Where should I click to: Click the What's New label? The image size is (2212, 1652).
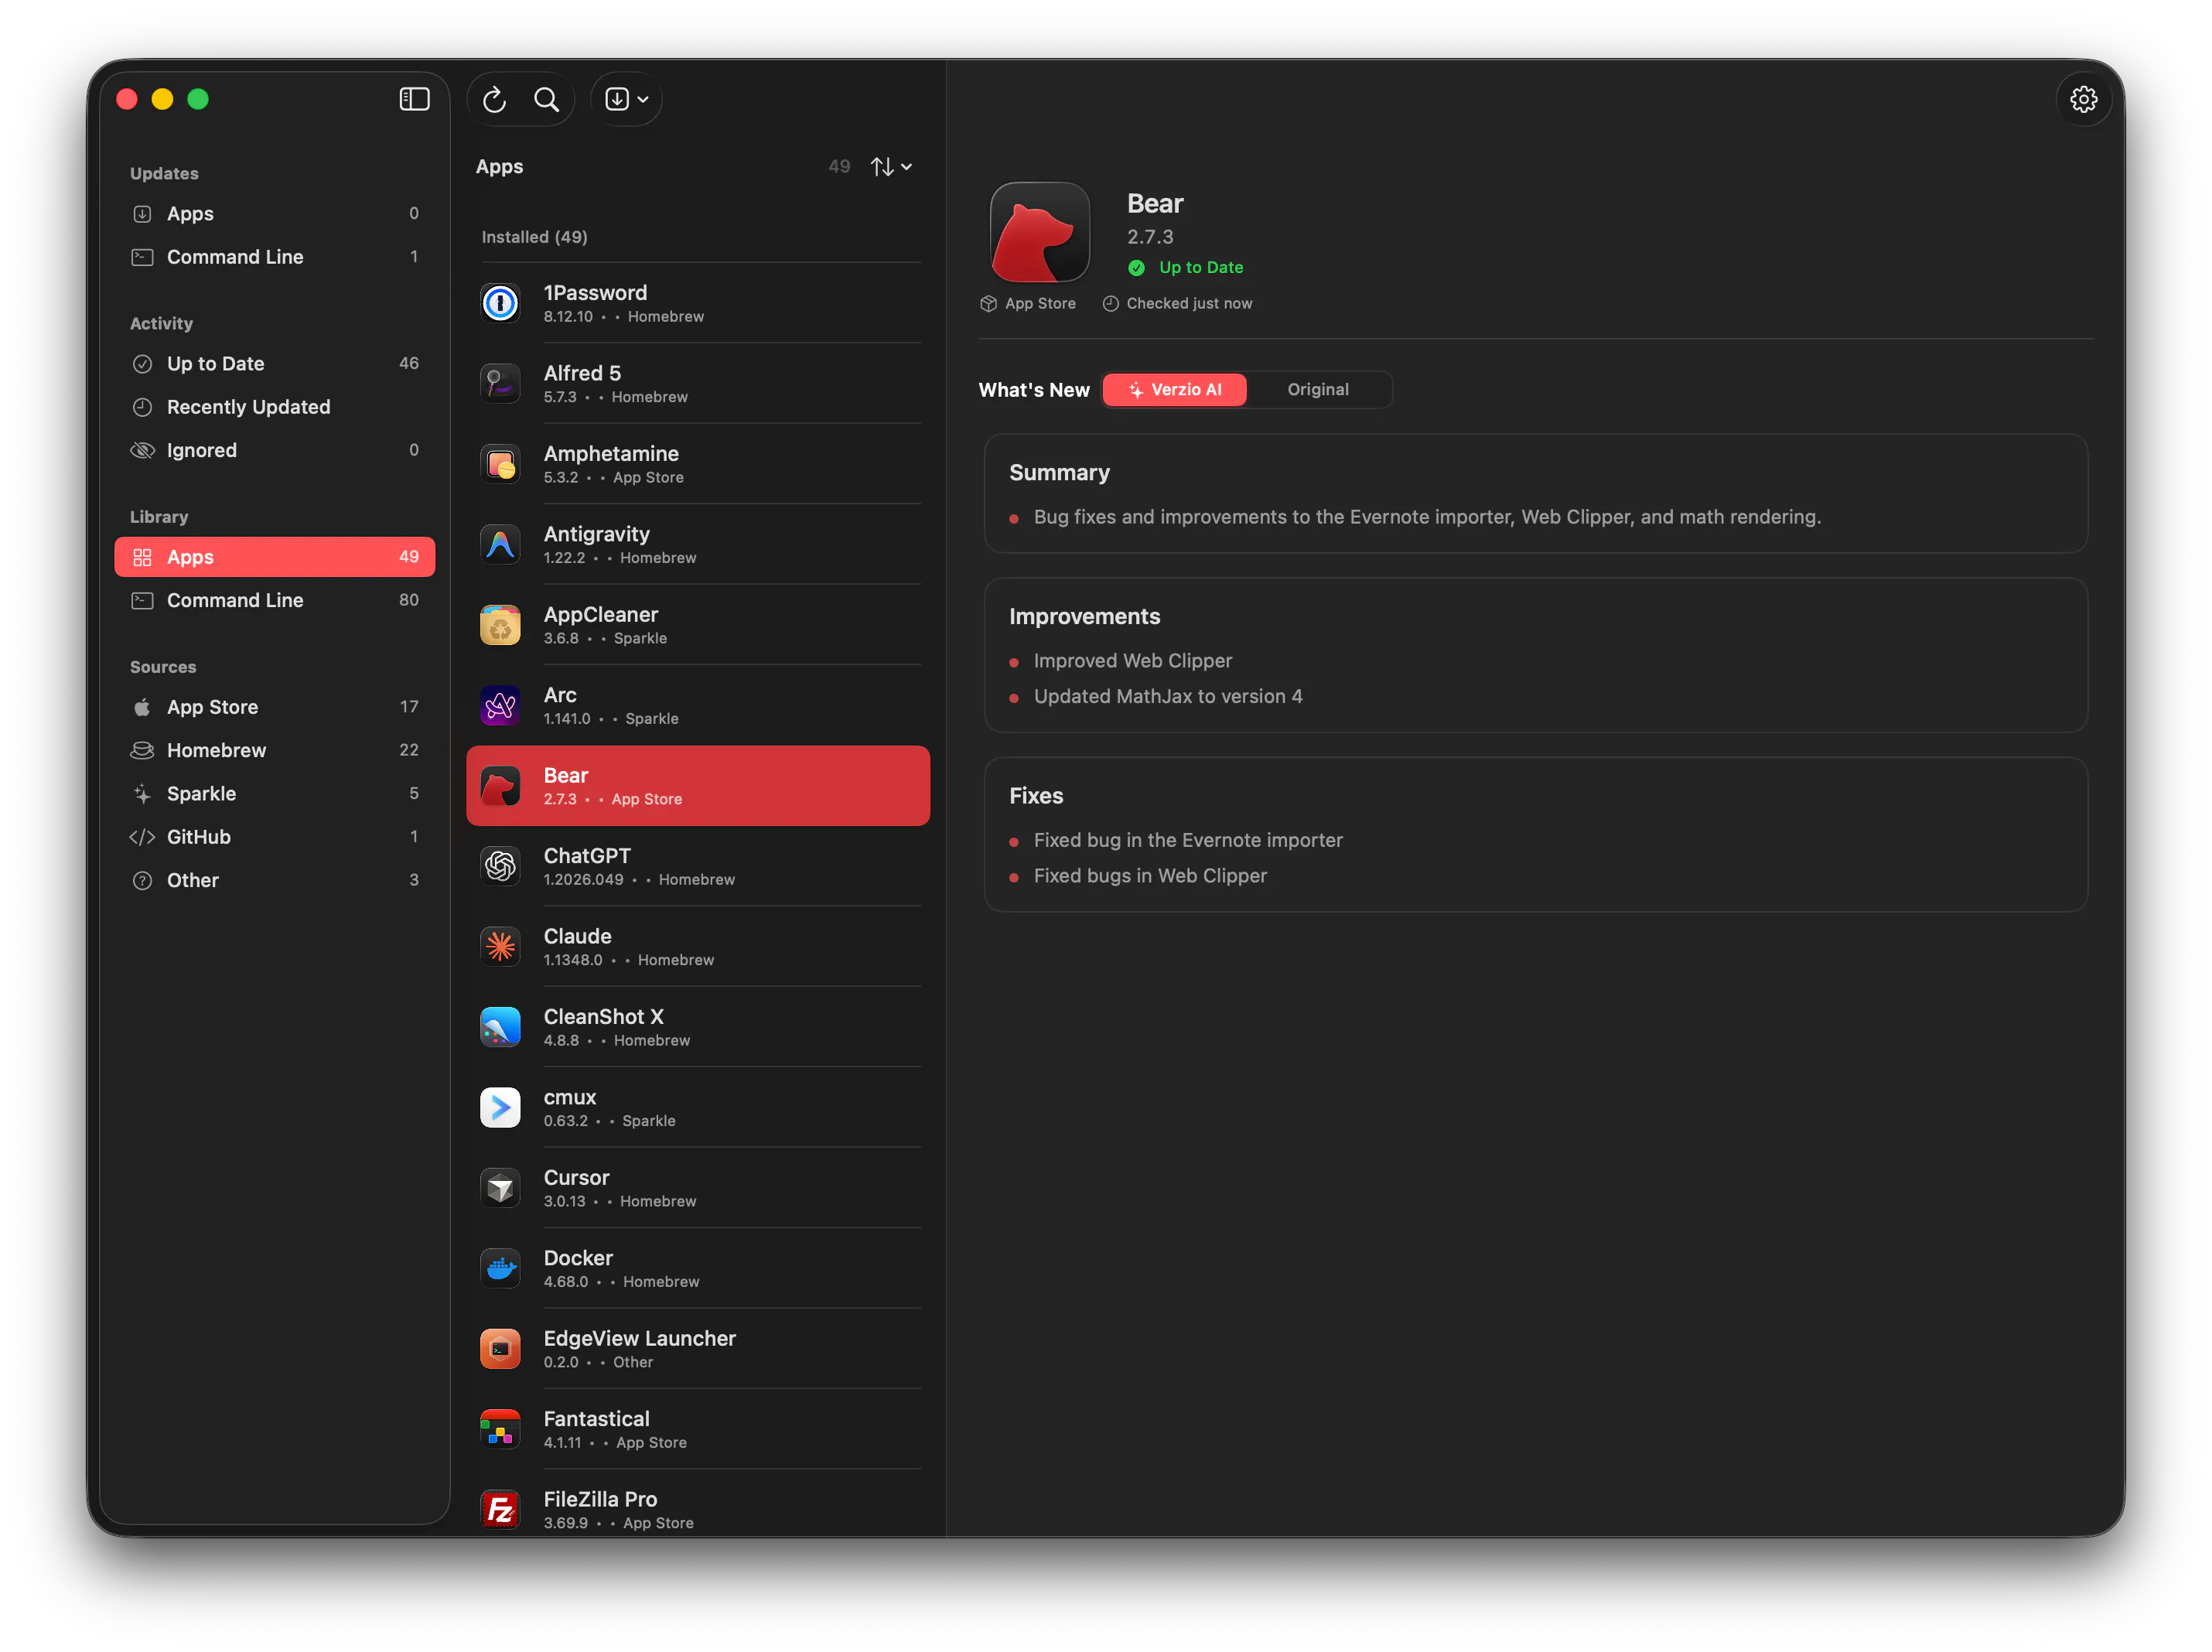[1034, 390]
